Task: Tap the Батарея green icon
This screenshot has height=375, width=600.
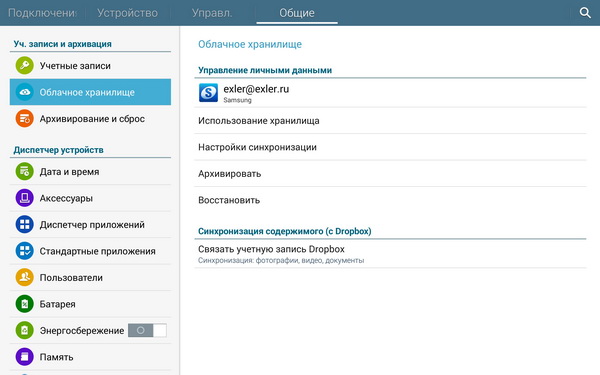Action: click(x=24, y=304)
